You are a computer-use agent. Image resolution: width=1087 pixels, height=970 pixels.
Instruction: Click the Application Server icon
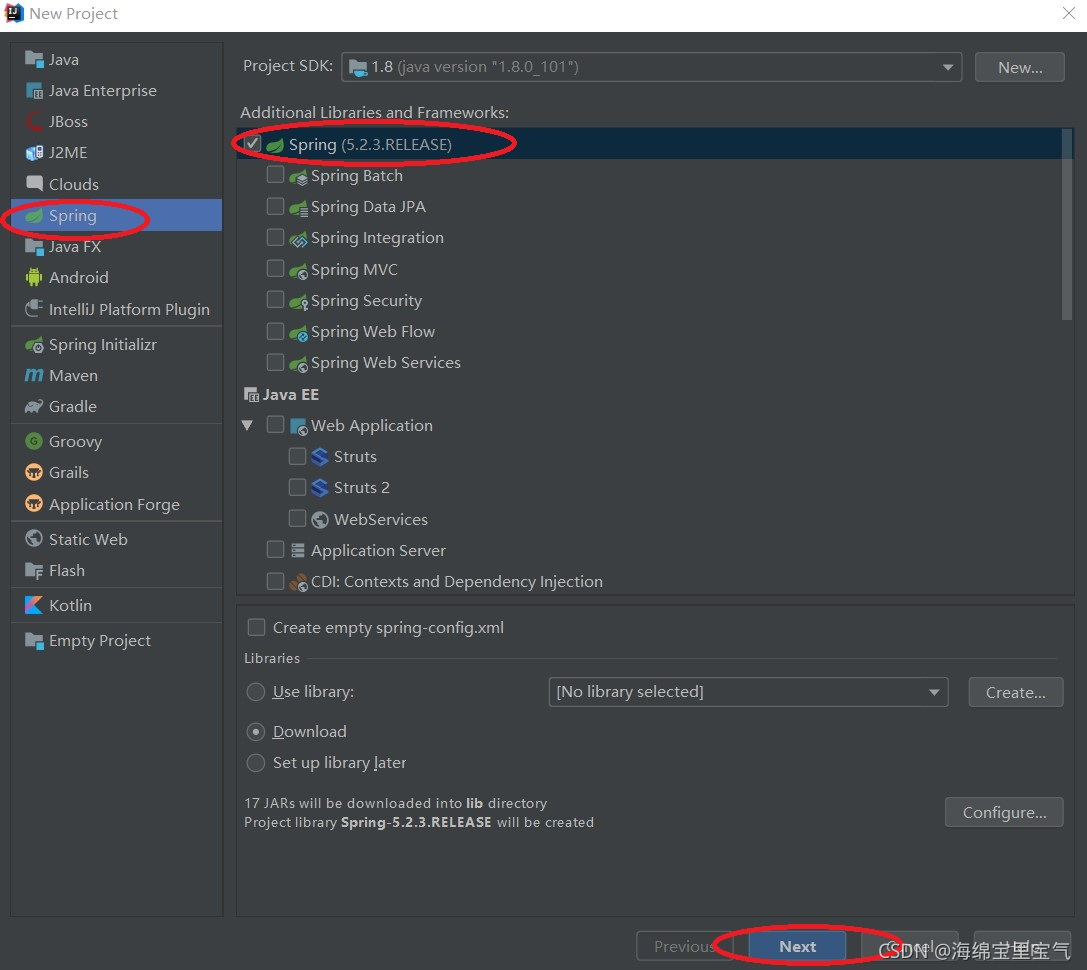pyautogui.click(x=298, y=551)
